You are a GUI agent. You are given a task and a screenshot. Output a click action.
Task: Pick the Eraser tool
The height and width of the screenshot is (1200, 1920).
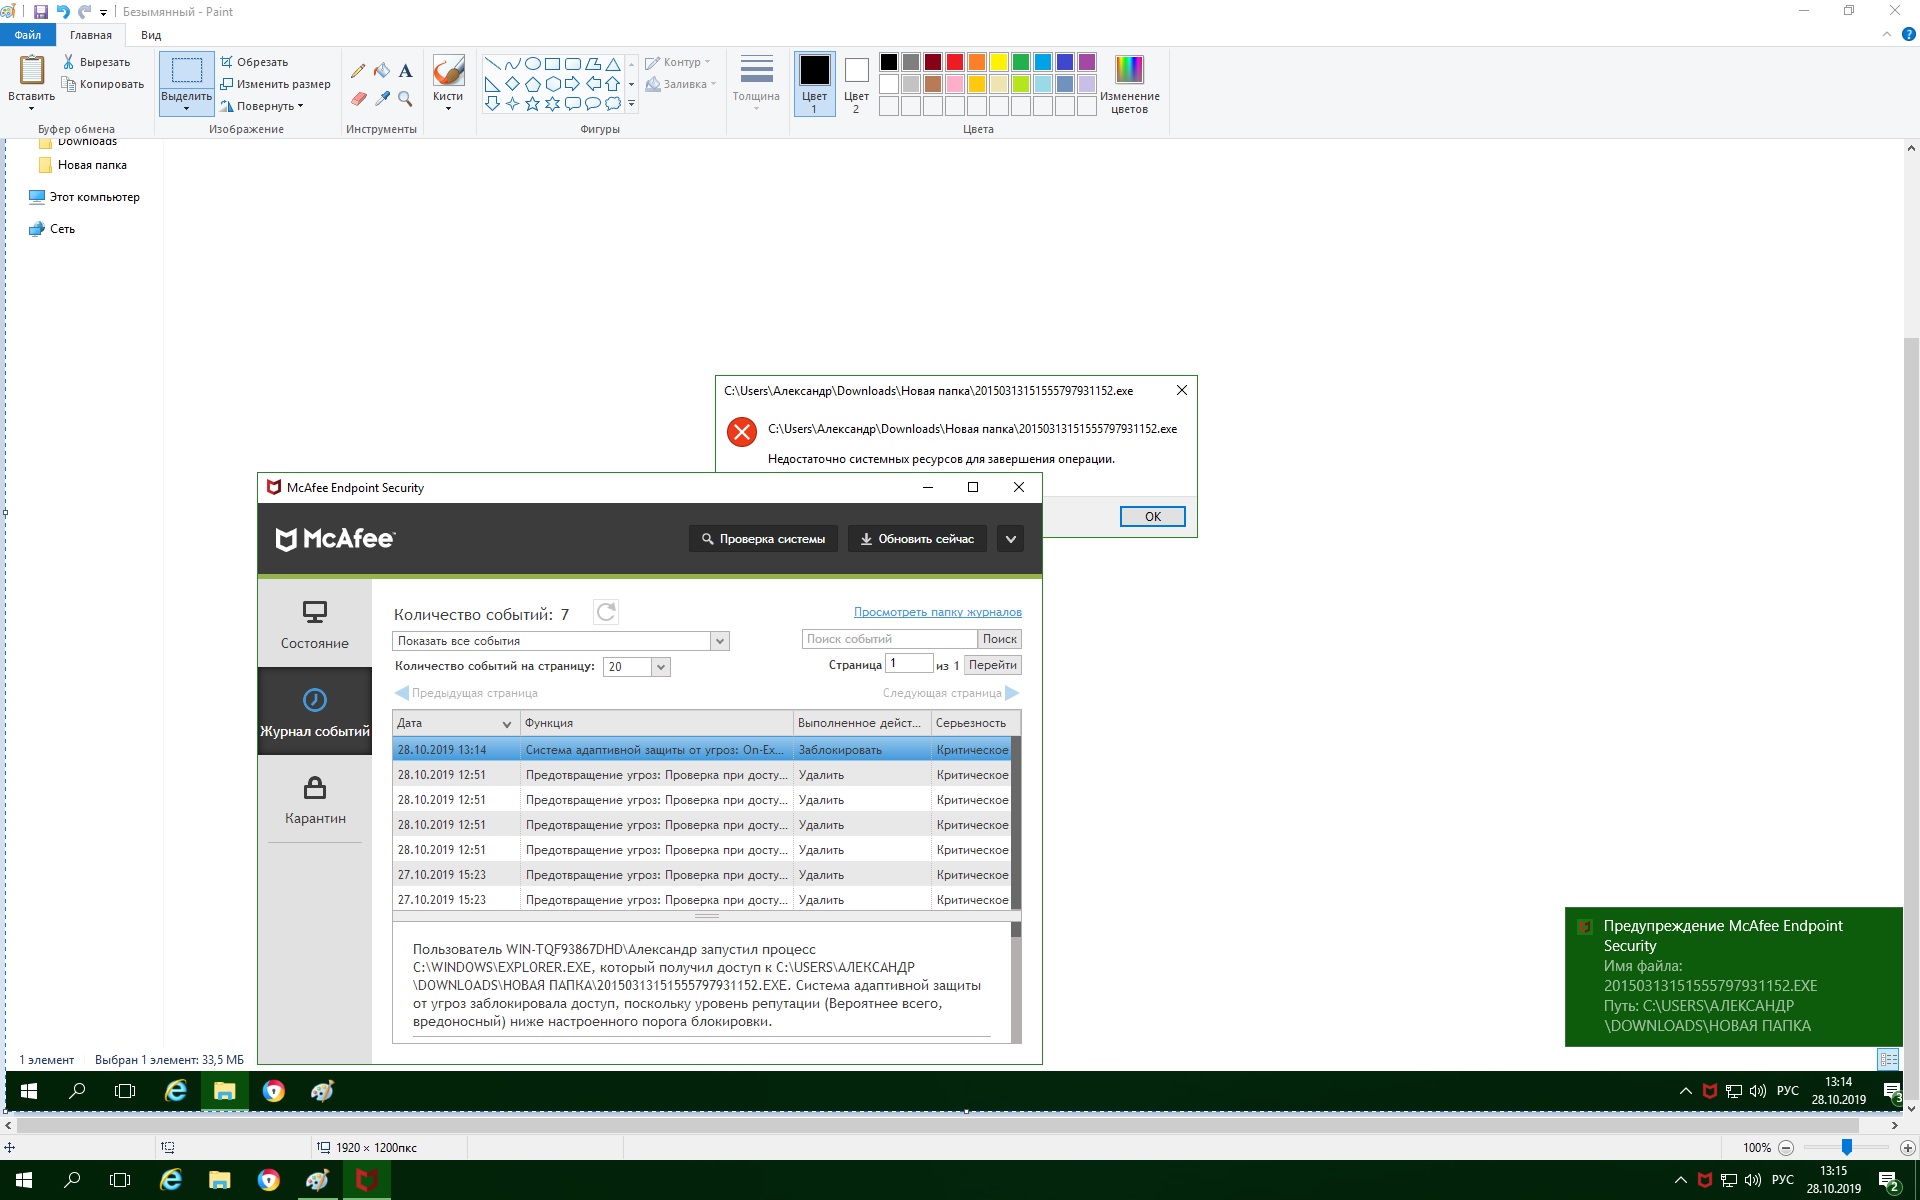[x=358, y=99]
